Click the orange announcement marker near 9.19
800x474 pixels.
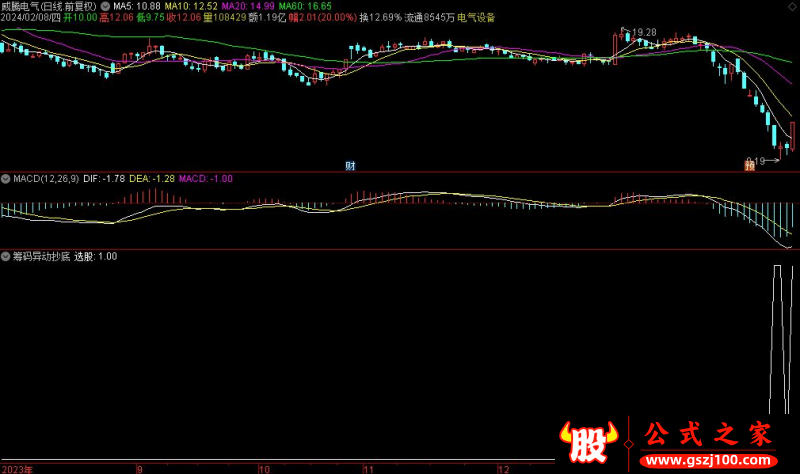pyautogui.click(x=748, y=165)
